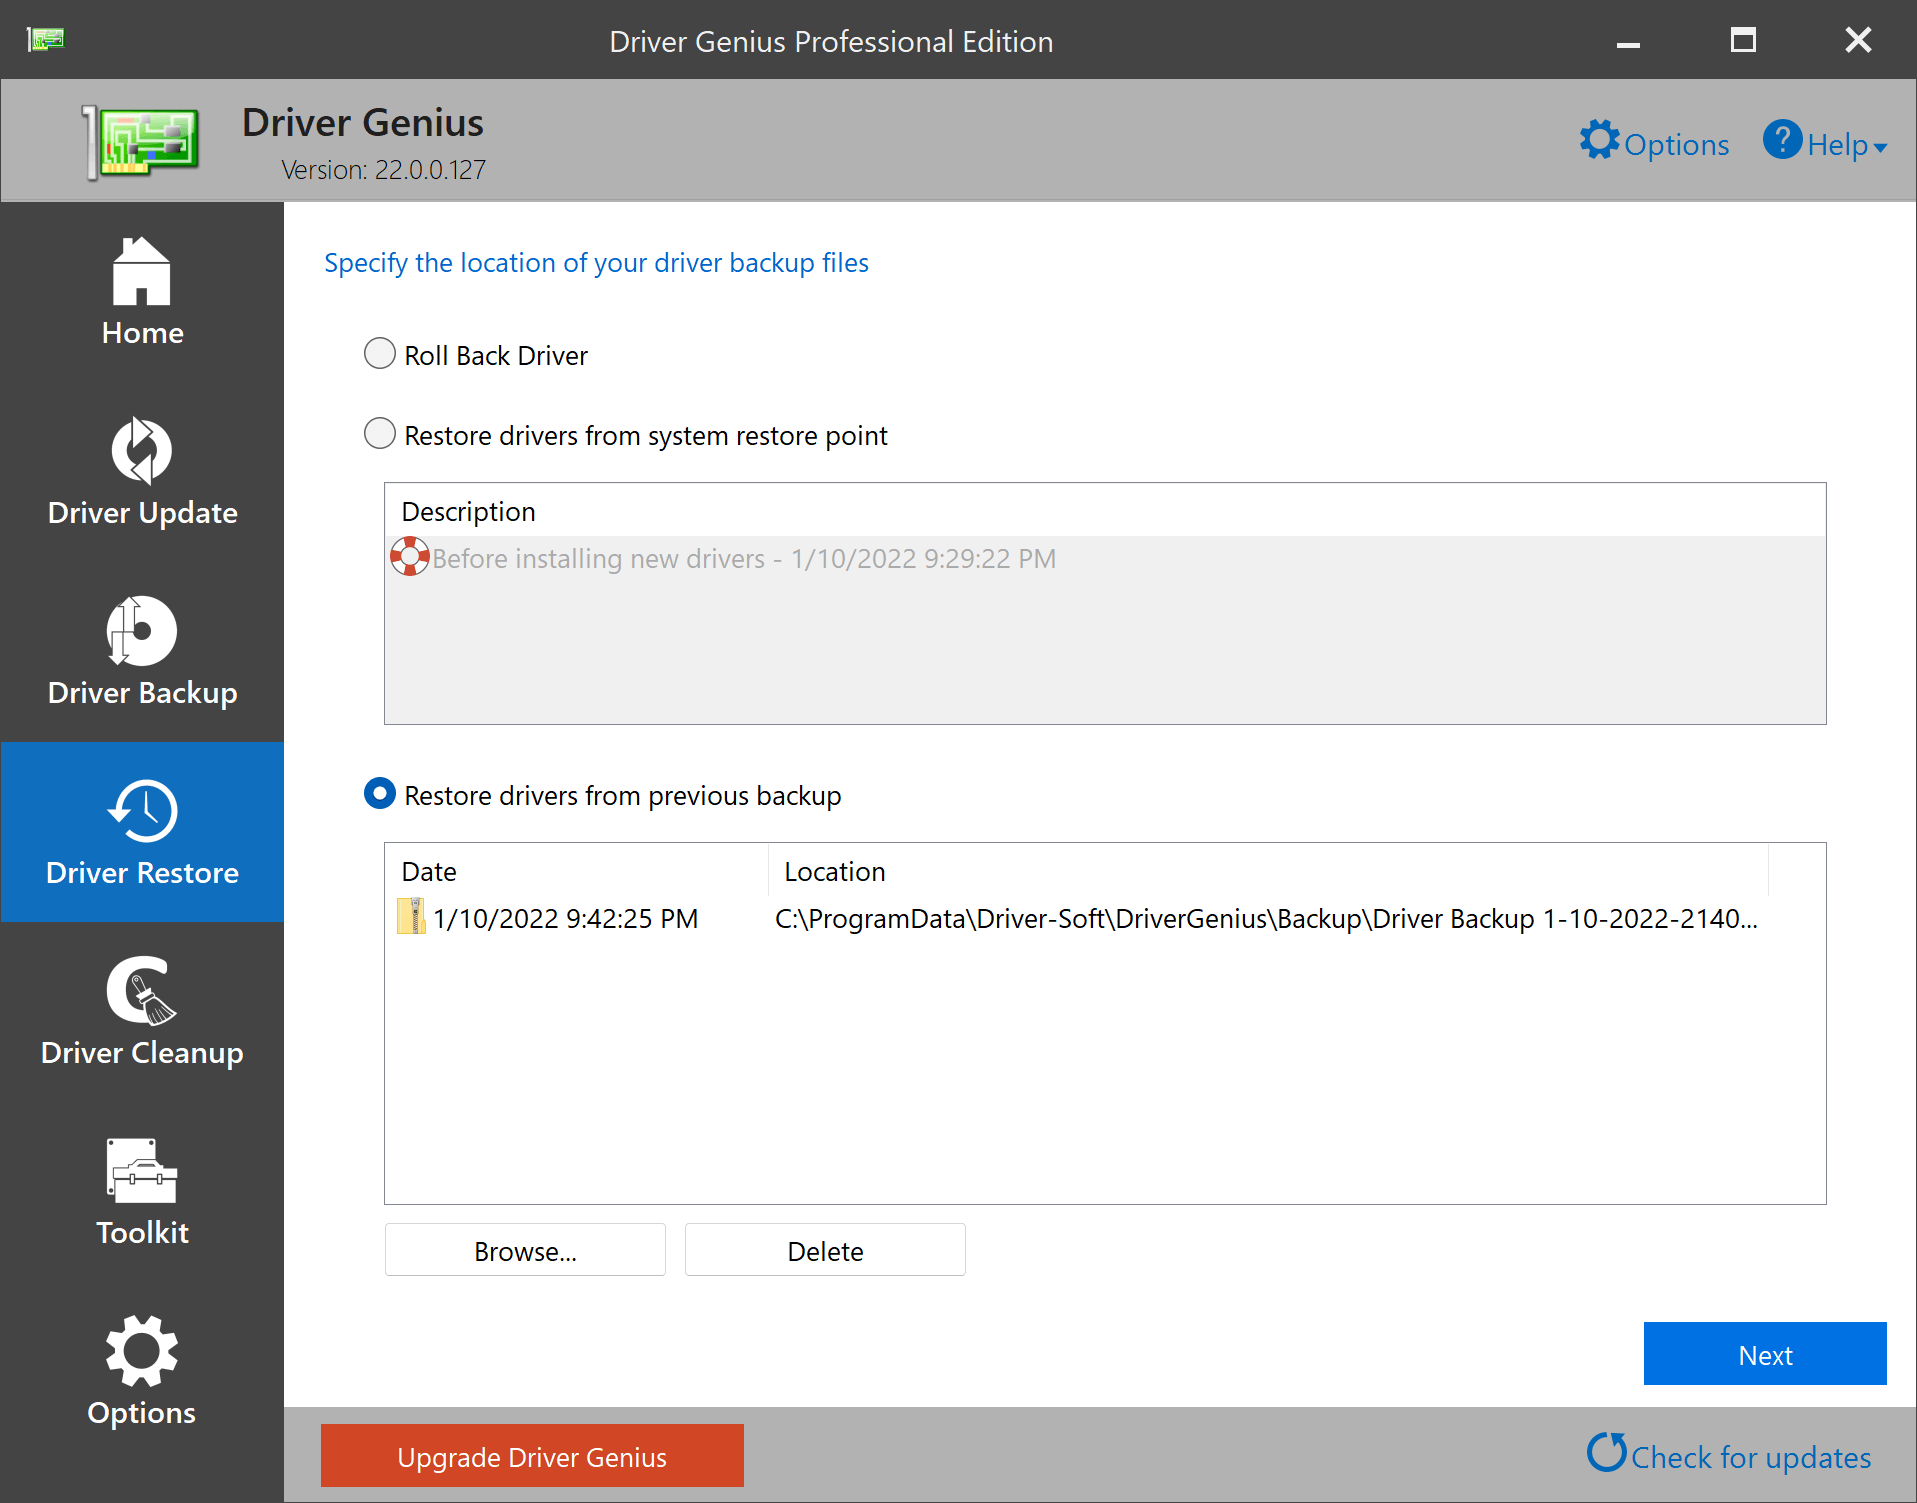
Task: Click the blue Next button
Action: [1764, 1354]
